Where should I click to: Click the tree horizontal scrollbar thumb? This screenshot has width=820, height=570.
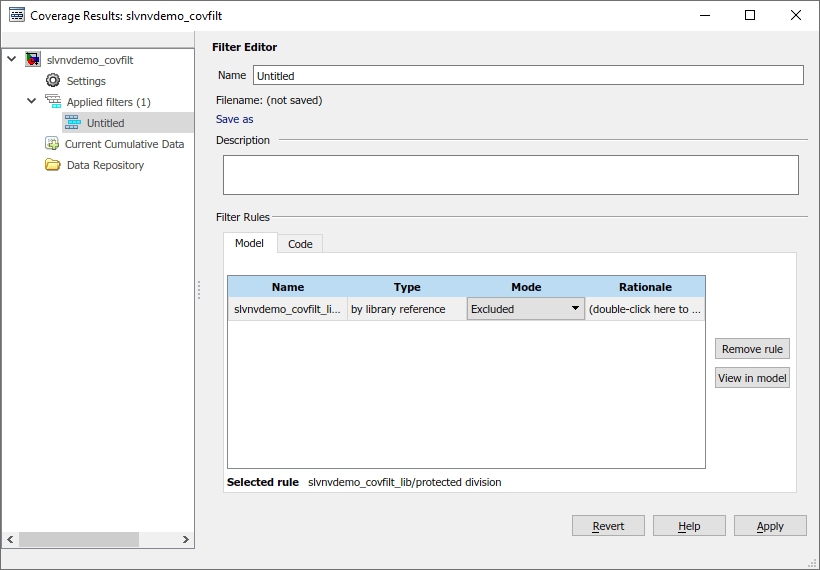click(x=79, y=539)
